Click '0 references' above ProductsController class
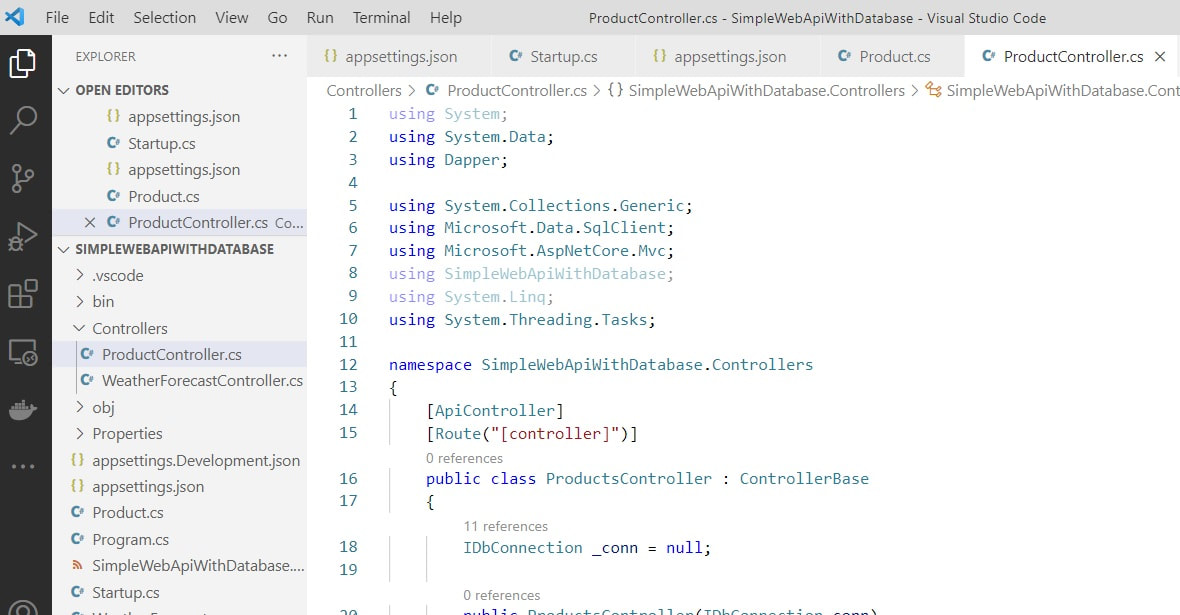This screenshot has width=1180, height=615. 464,458
